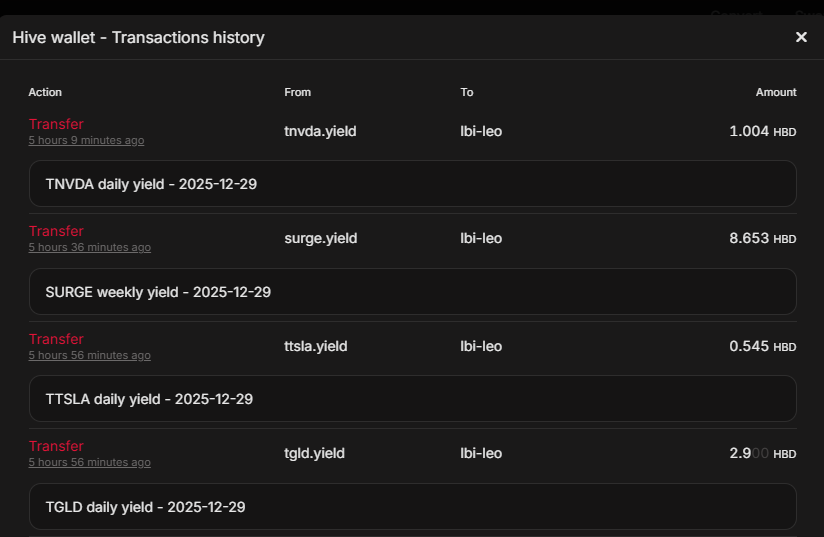824x537 pixels.
Task: Click the "5 hours 36 minutes ago" timestamp
Action: click(89, 248)
